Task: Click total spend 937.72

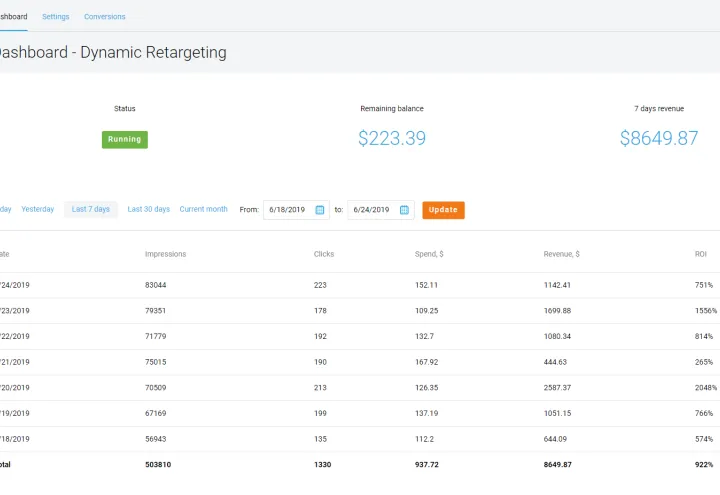Action: click(x=427, y=465)
